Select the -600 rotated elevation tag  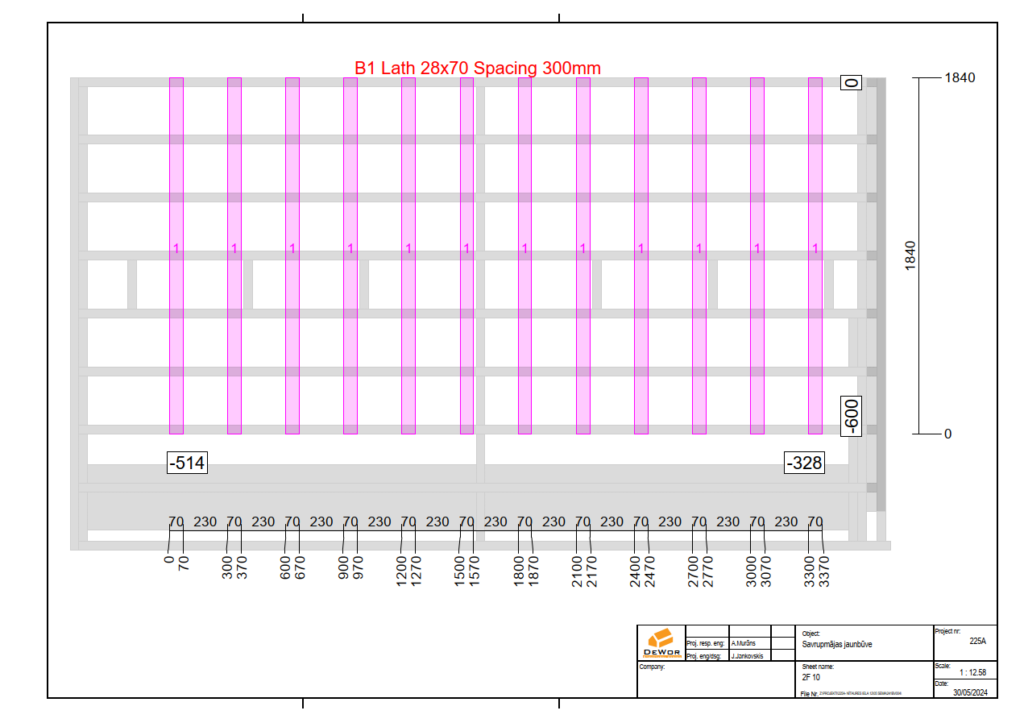tap(851, 415)
